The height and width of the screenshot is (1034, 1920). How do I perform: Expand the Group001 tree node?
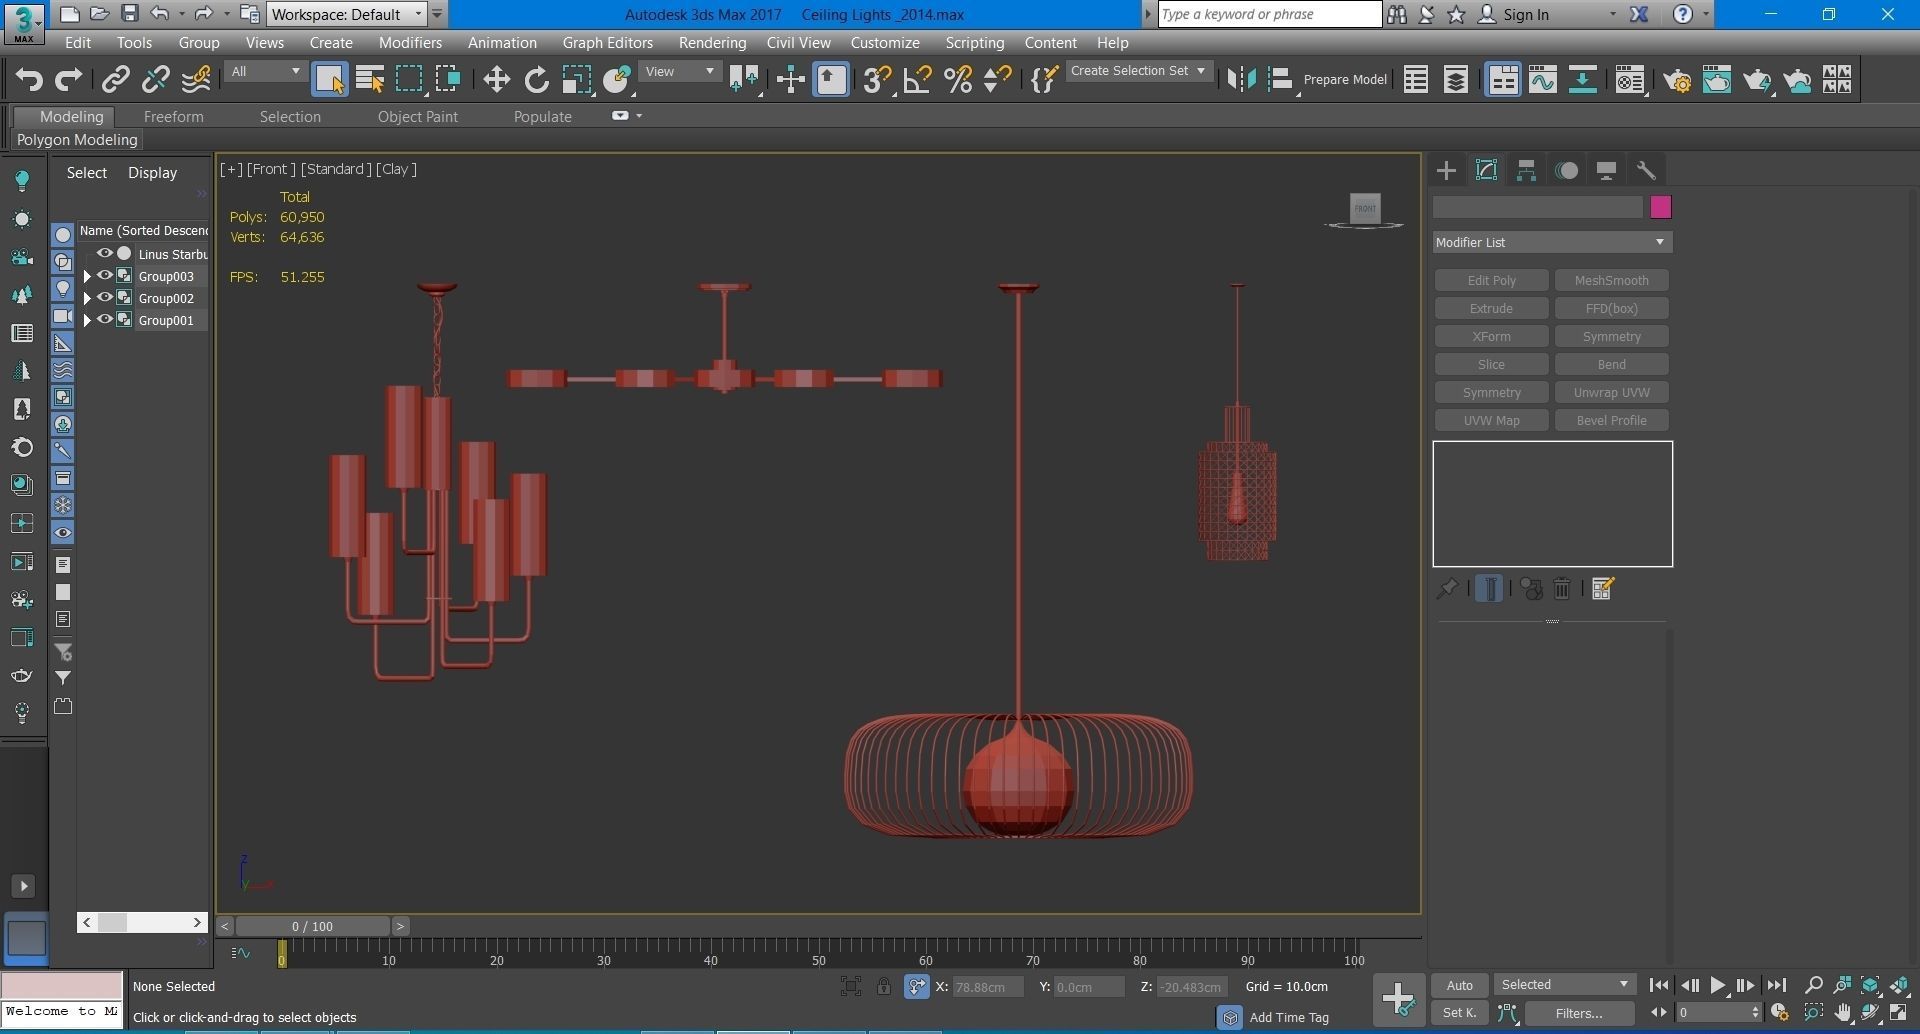coord(87,320)
